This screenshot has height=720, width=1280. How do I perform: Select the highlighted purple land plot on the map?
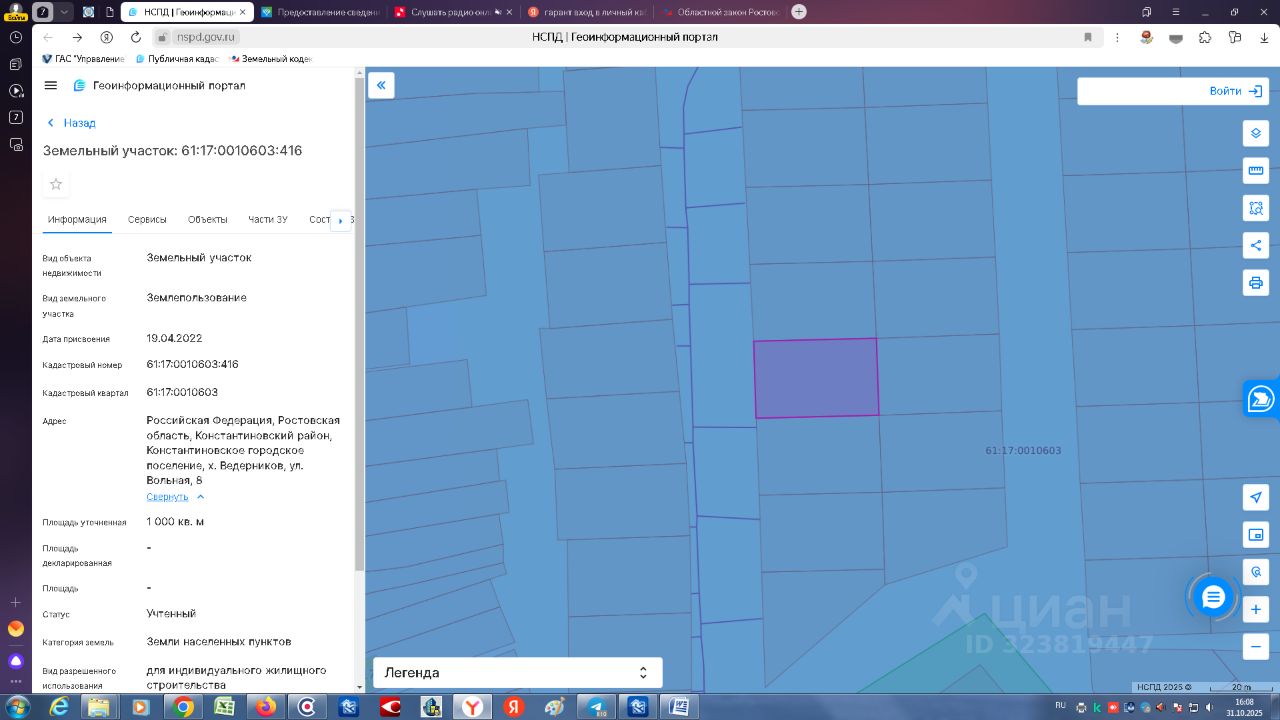tap(816, 378)
